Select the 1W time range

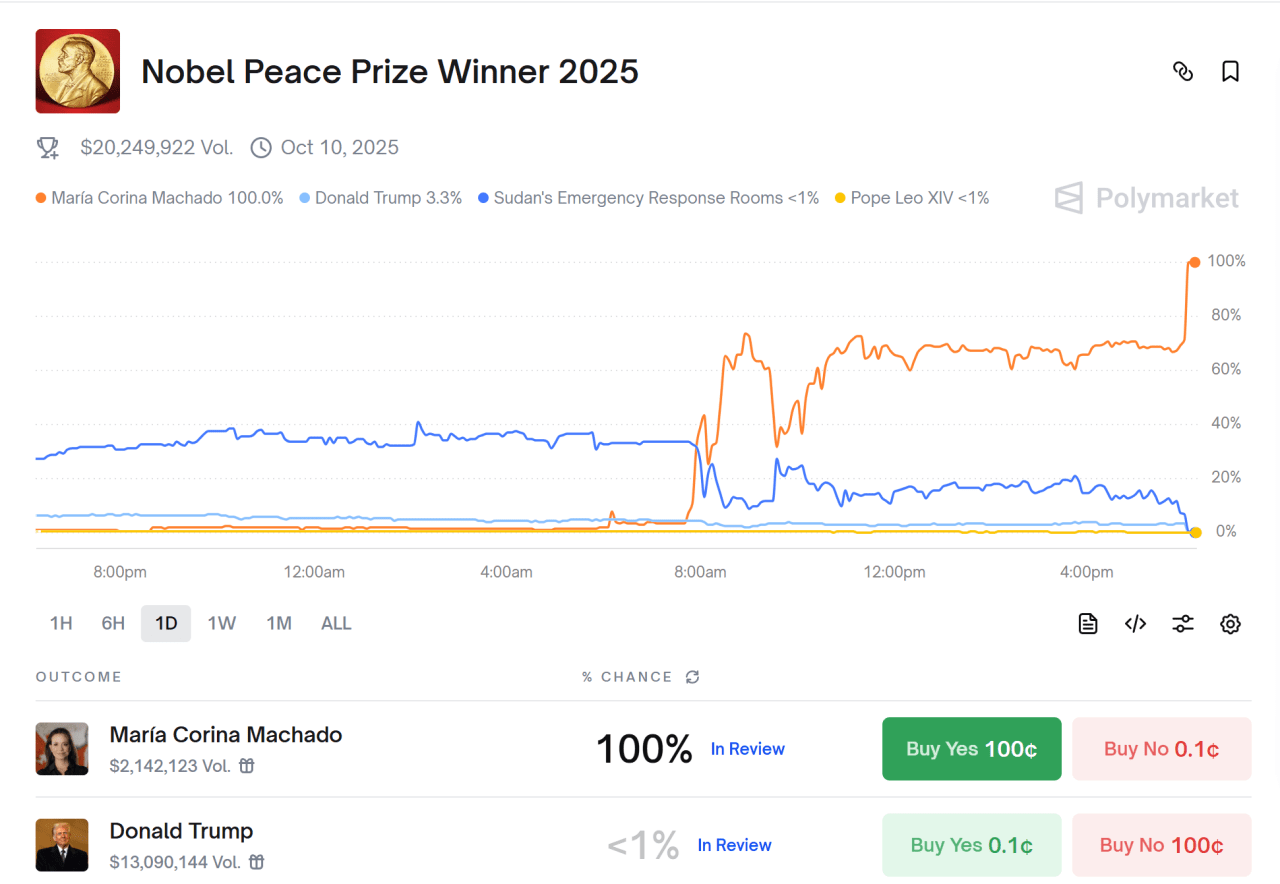pyautogui.click(x=221, y=624)
